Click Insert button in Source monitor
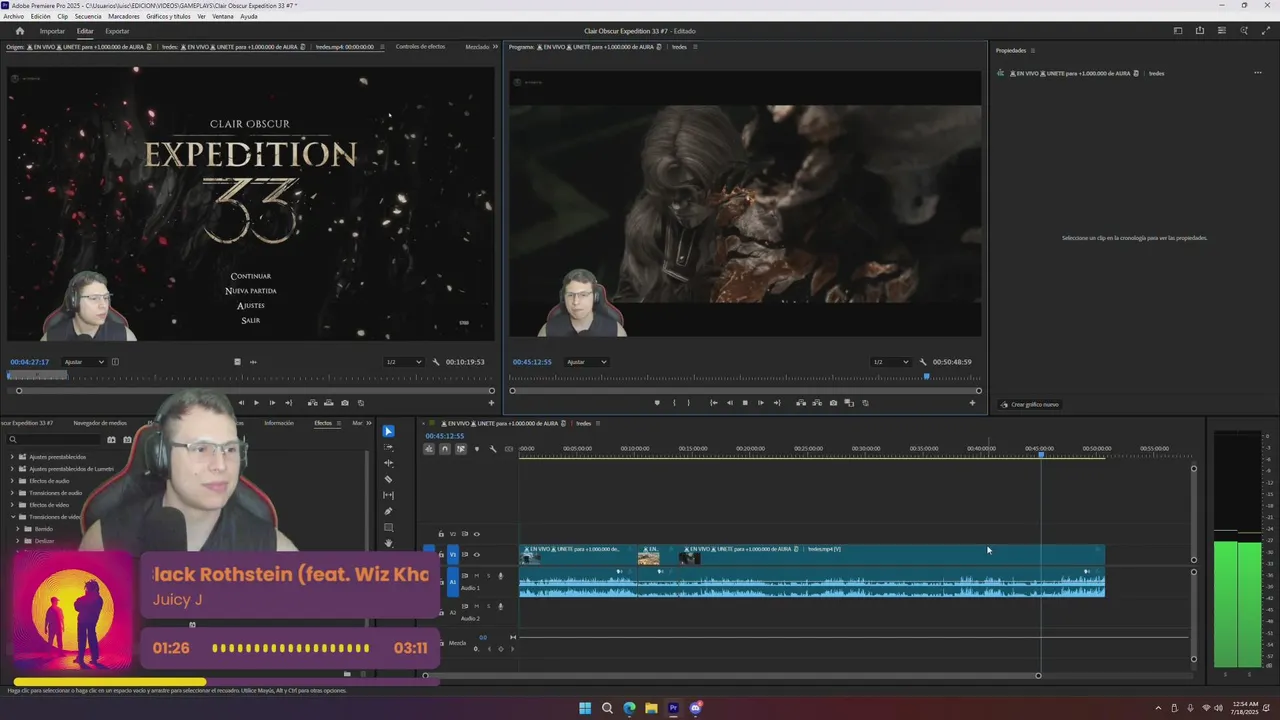Screen dimensions: 1280x720 312,403
